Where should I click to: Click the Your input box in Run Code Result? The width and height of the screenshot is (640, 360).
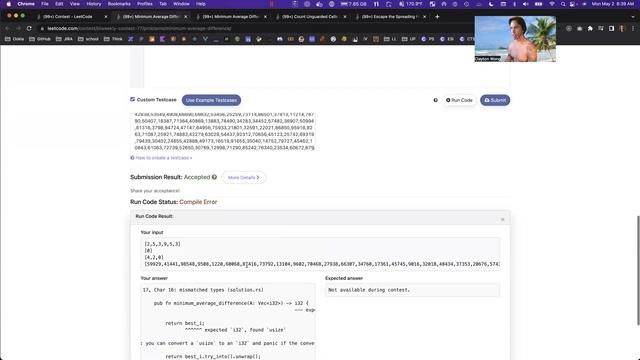[x=320, y=254]
